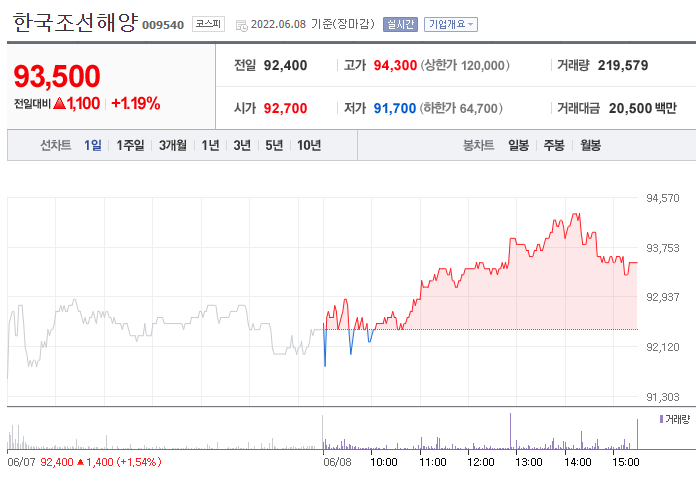Click the 92,120 y-axis label
This screenshot has height=484, width=696.
click(663, 347)
